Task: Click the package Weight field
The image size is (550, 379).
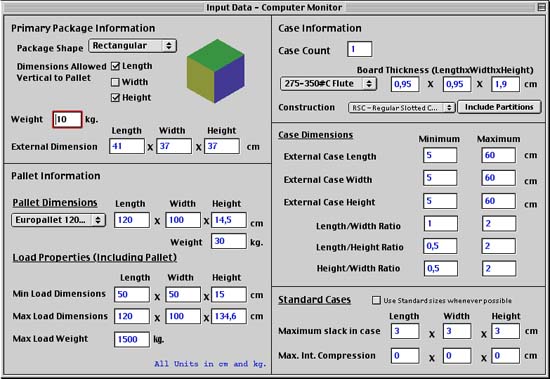Action: click(67, 119)
